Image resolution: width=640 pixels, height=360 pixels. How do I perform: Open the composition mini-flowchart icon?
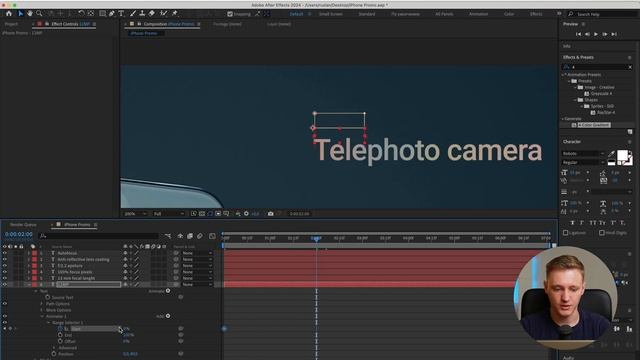[x=168, y=236]
